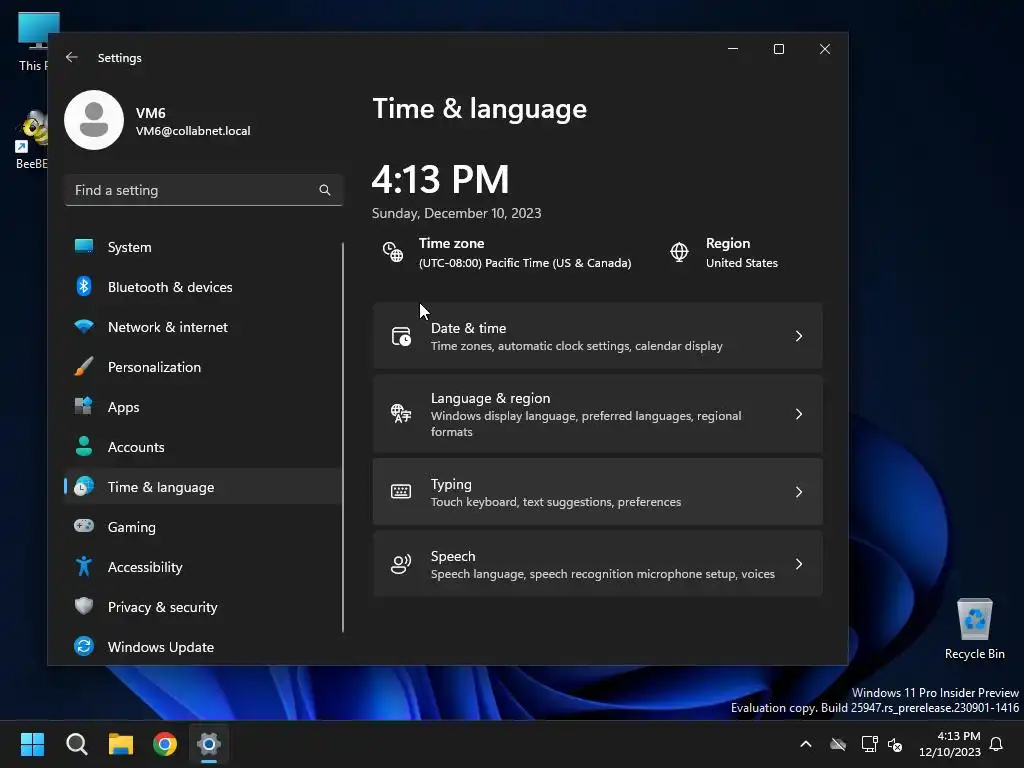Open the notifications bell in taskbar
1024x768 pixels.
pyautogui.click(x=997, y=744)
